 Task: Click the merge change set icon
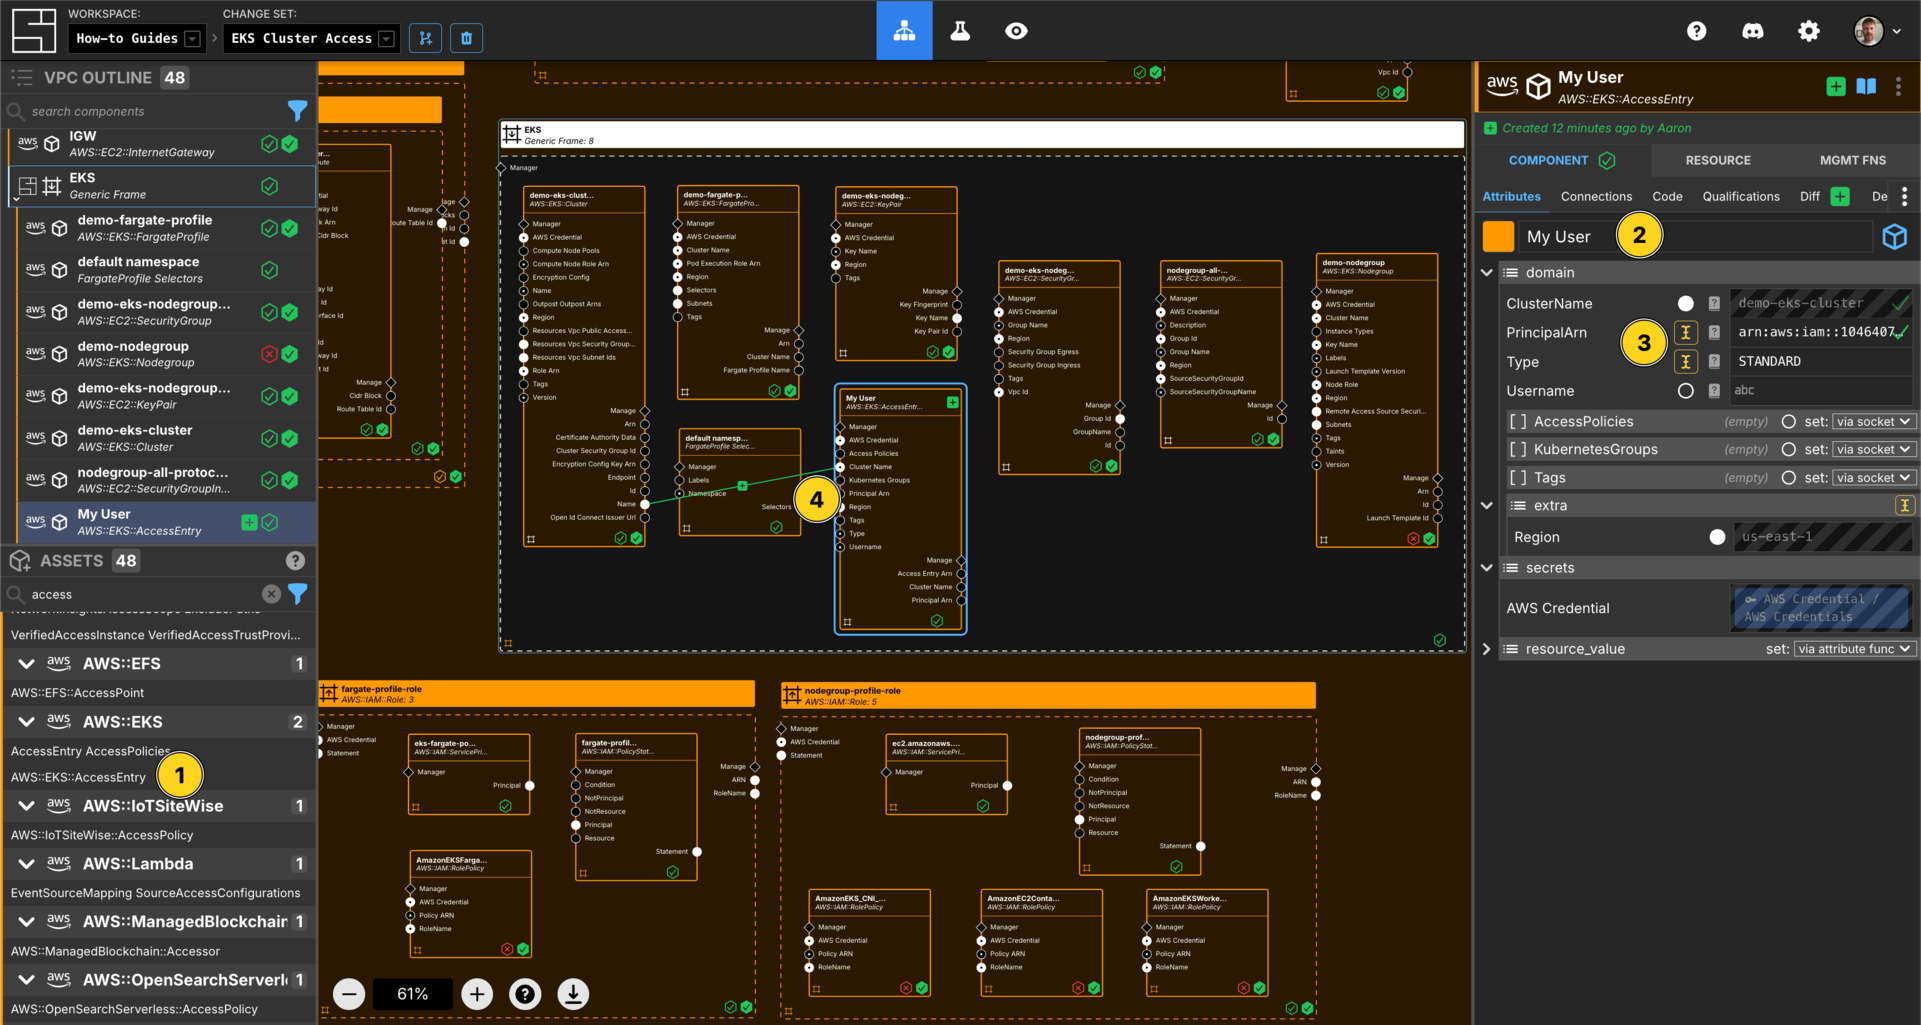[425, 38]
